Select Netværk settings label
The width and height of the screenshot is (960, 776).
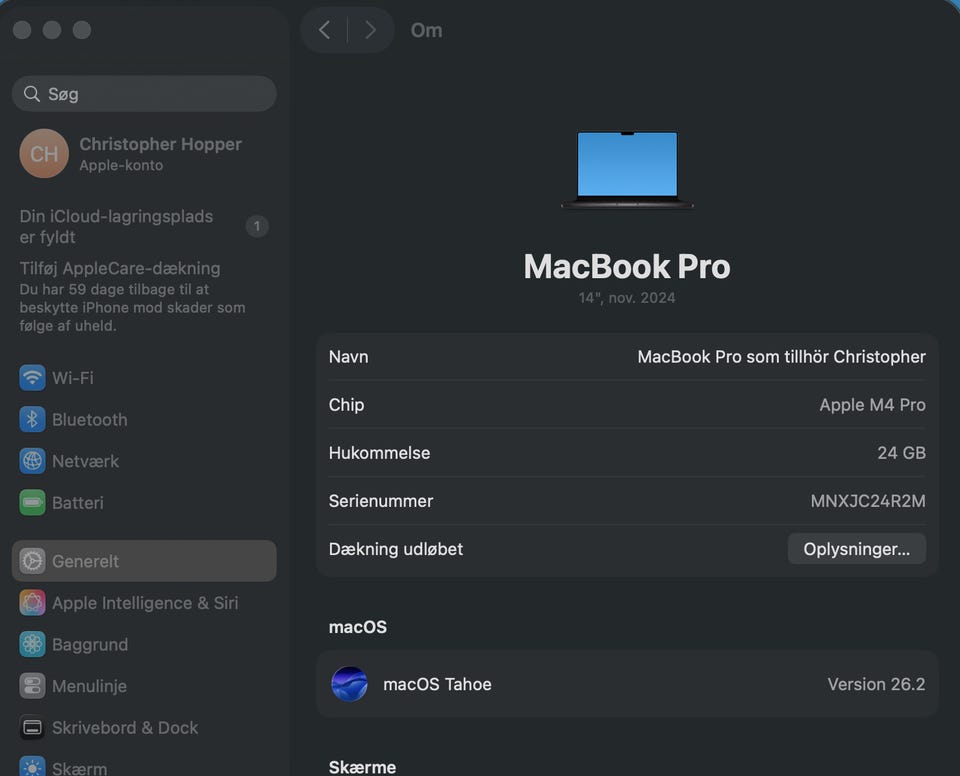(x=86, y=461)
